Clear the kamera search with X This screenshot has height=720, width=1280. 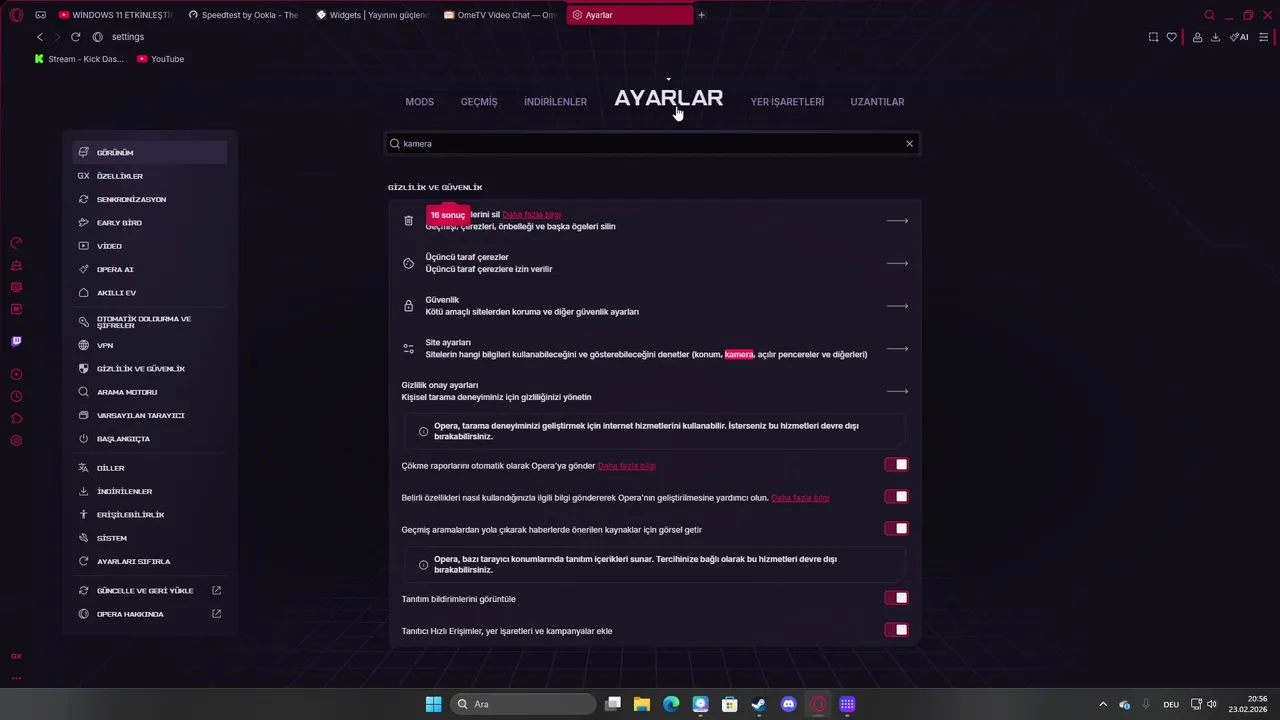point(909,144)
